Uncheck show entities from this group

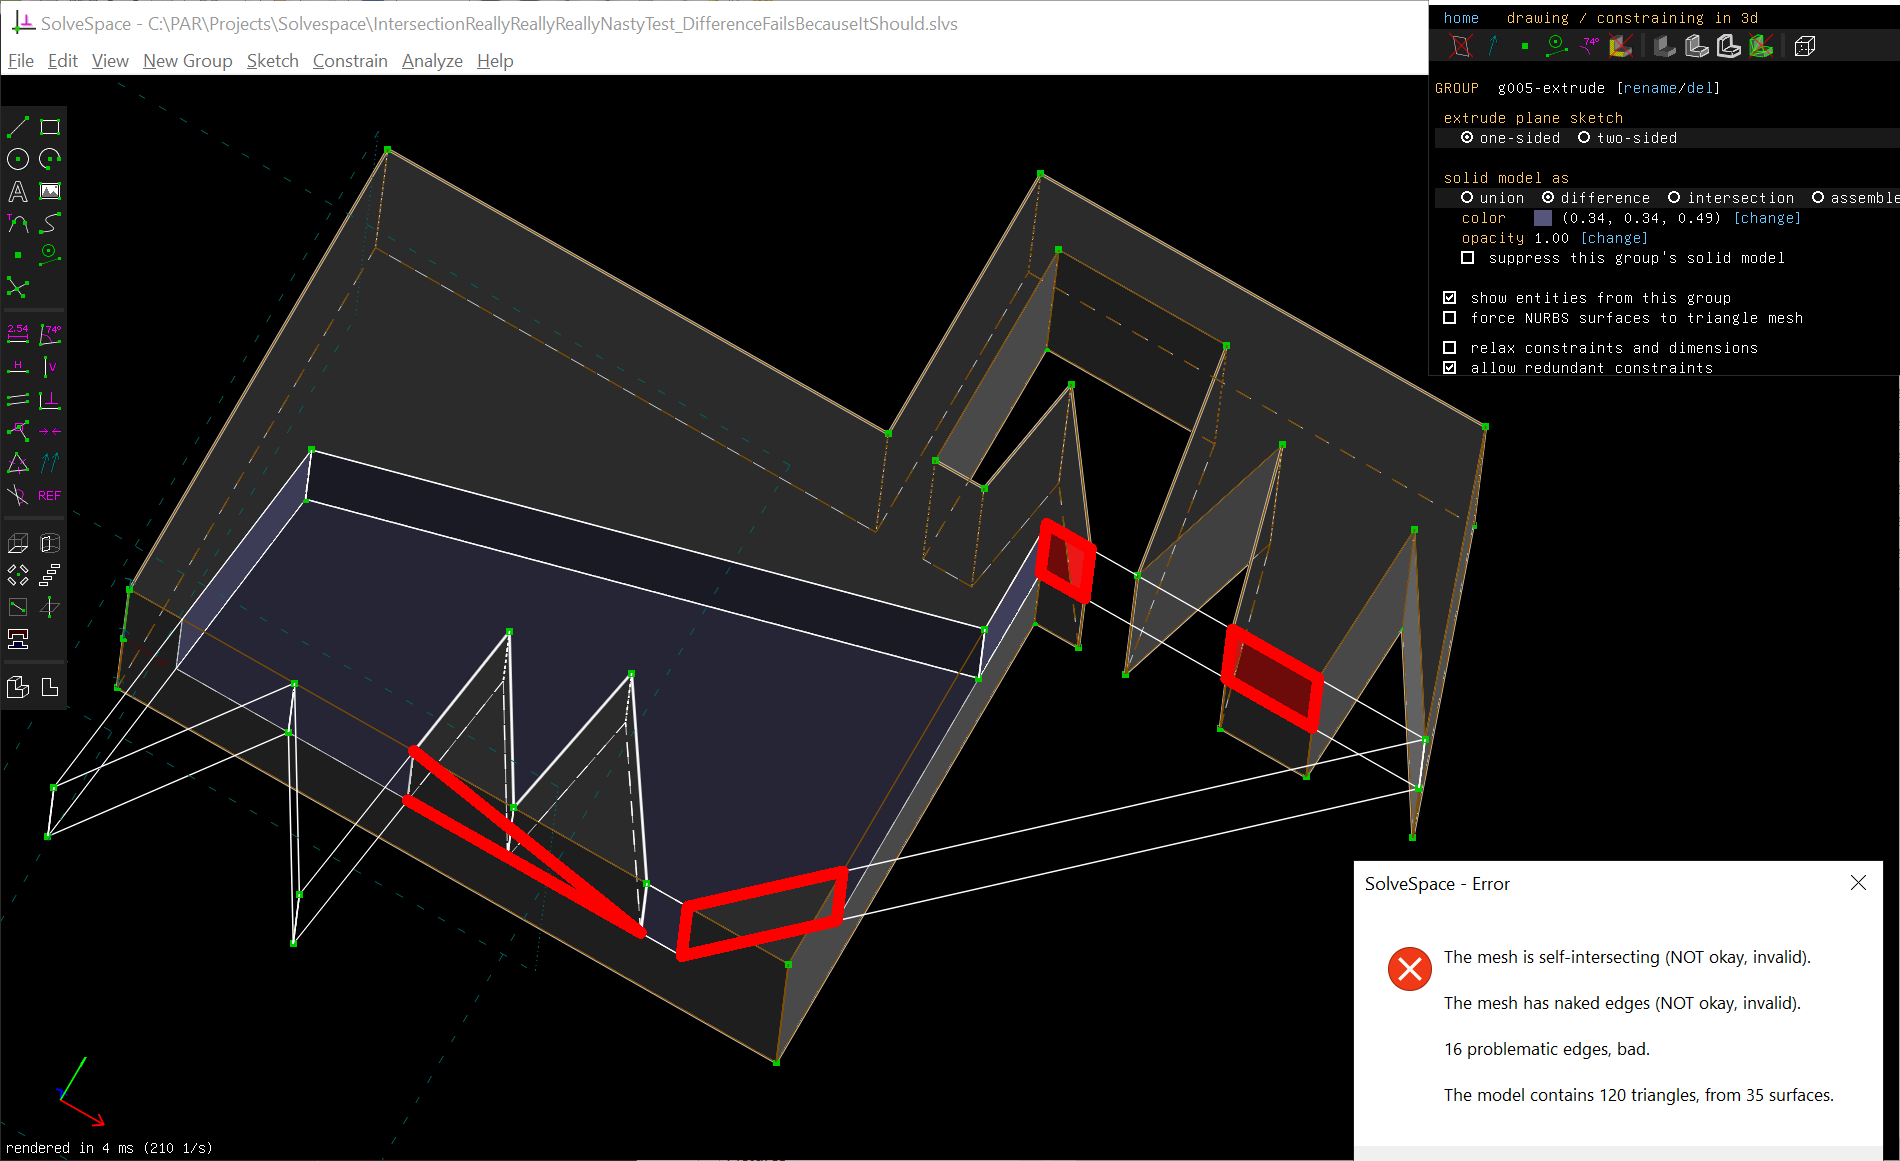pyautogui.click(x=1449, y=298)
